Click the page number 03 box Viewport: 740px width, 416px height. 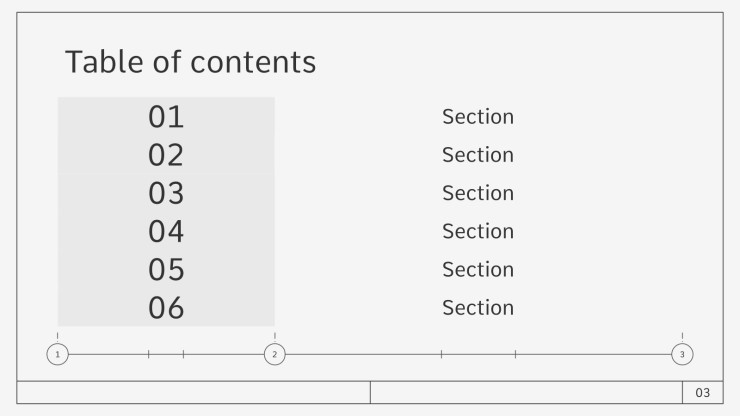click(x=703, y=392)
